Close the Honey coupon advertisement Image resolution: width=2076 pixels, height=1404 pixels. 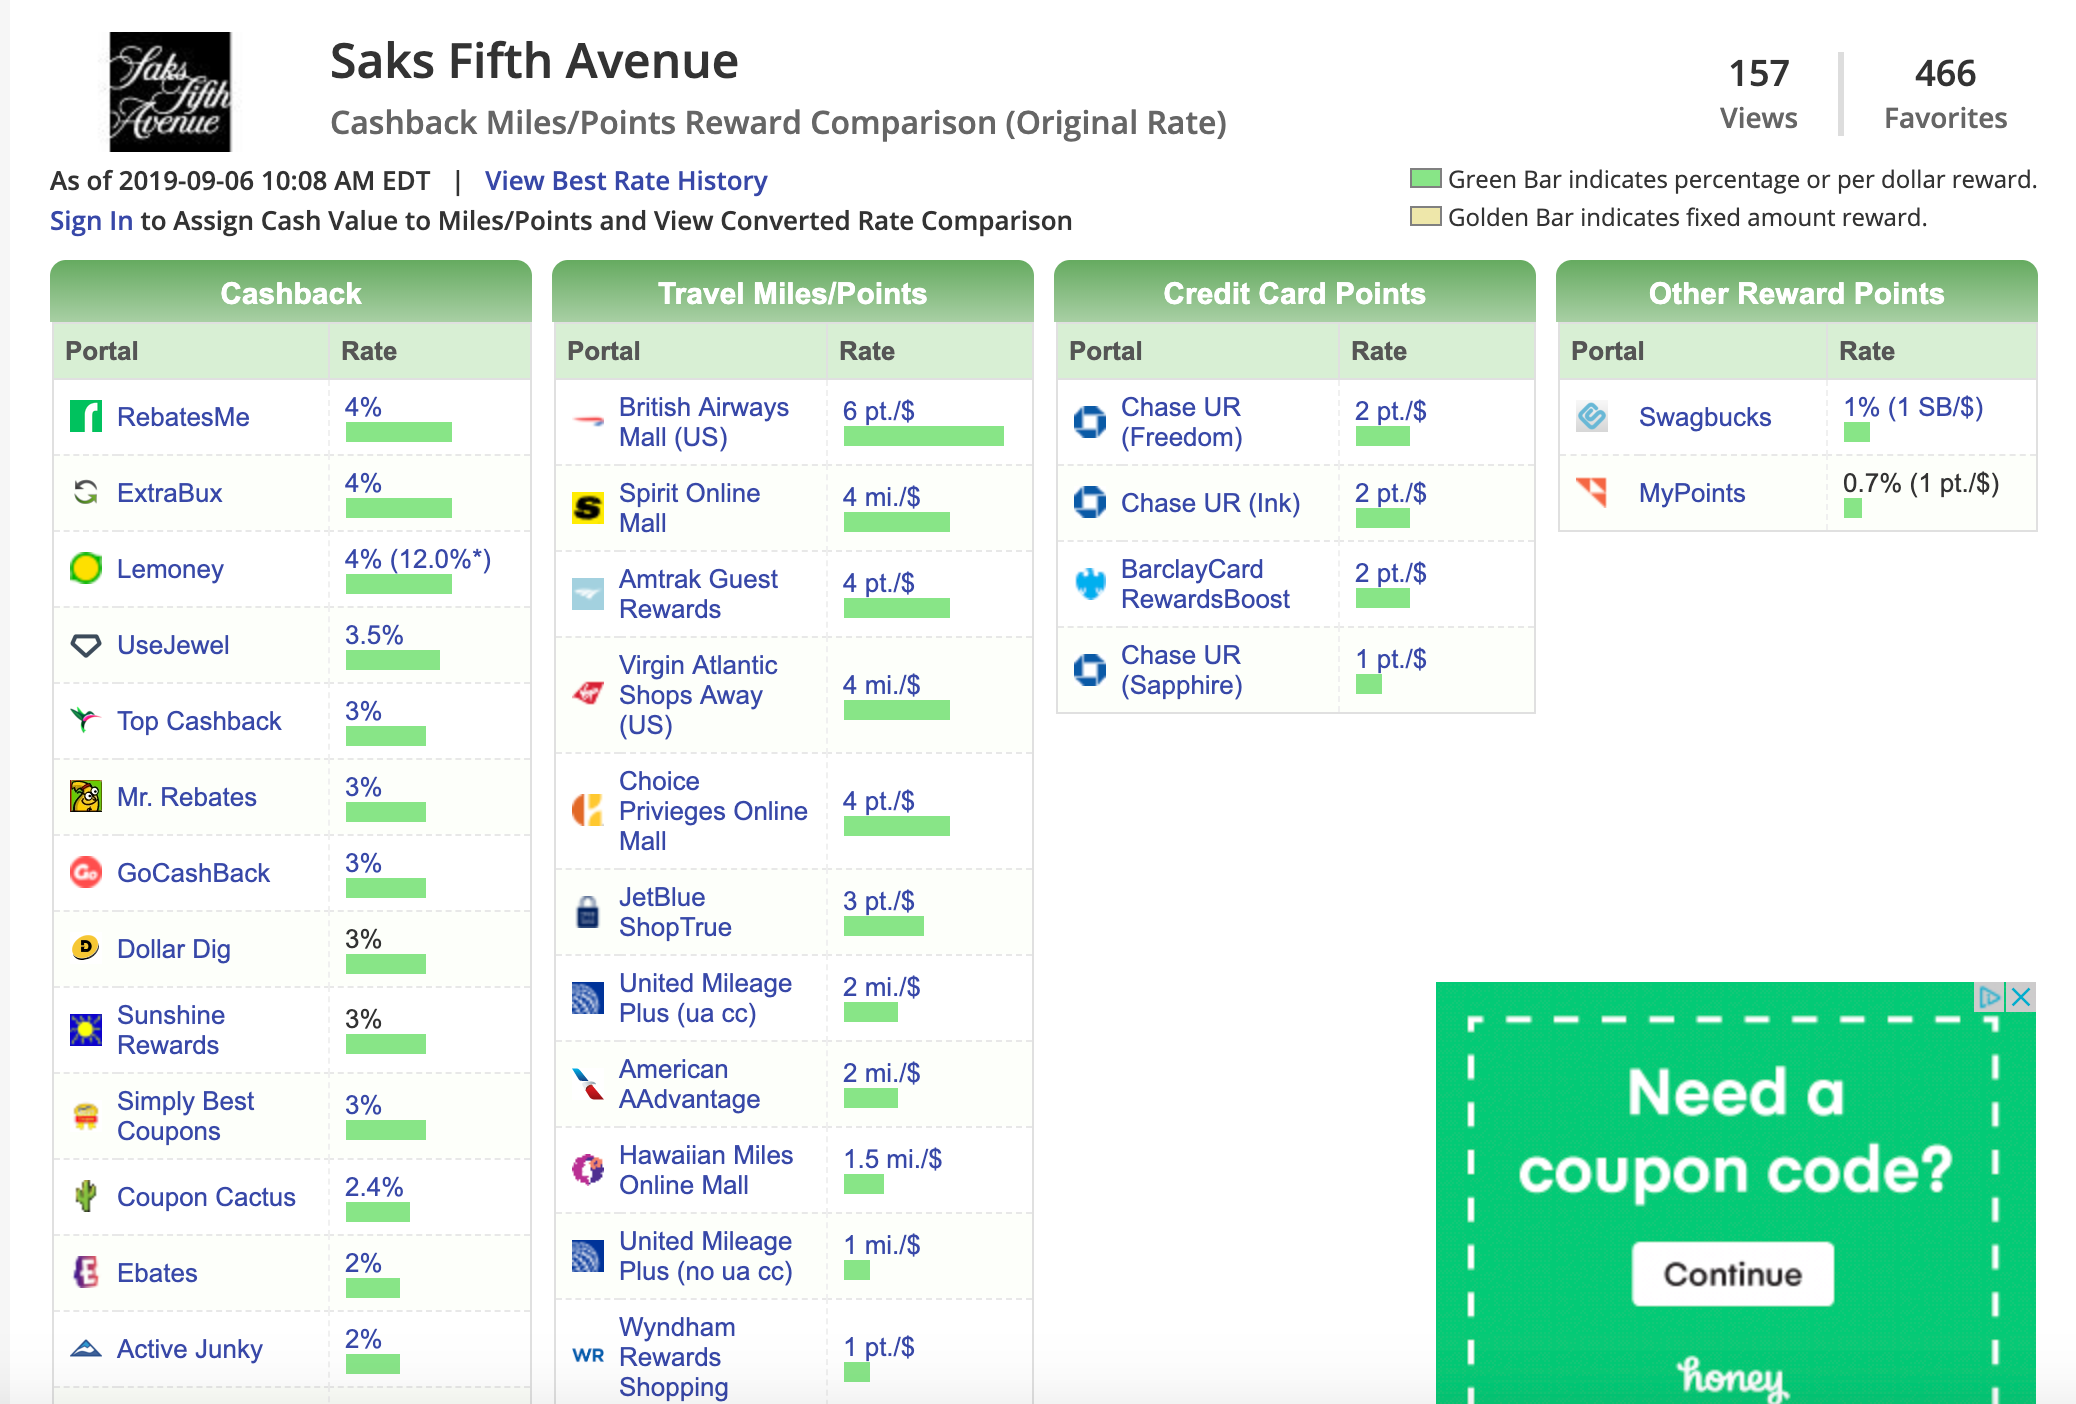click(2021, 997)
